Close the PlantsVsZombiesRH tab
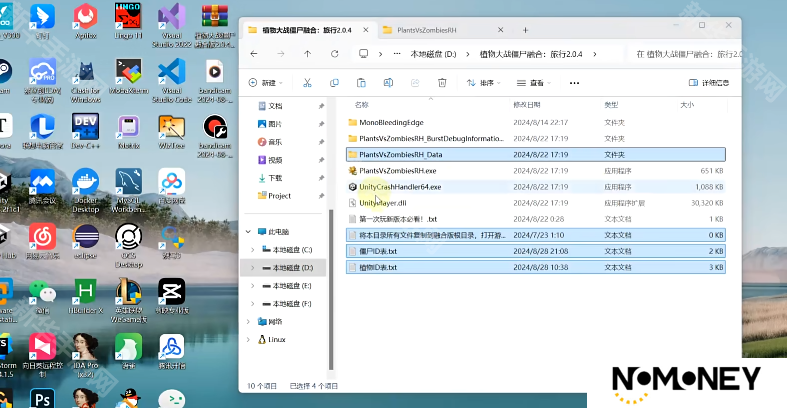This screenshot has width=787, height=408. point(500,30)
